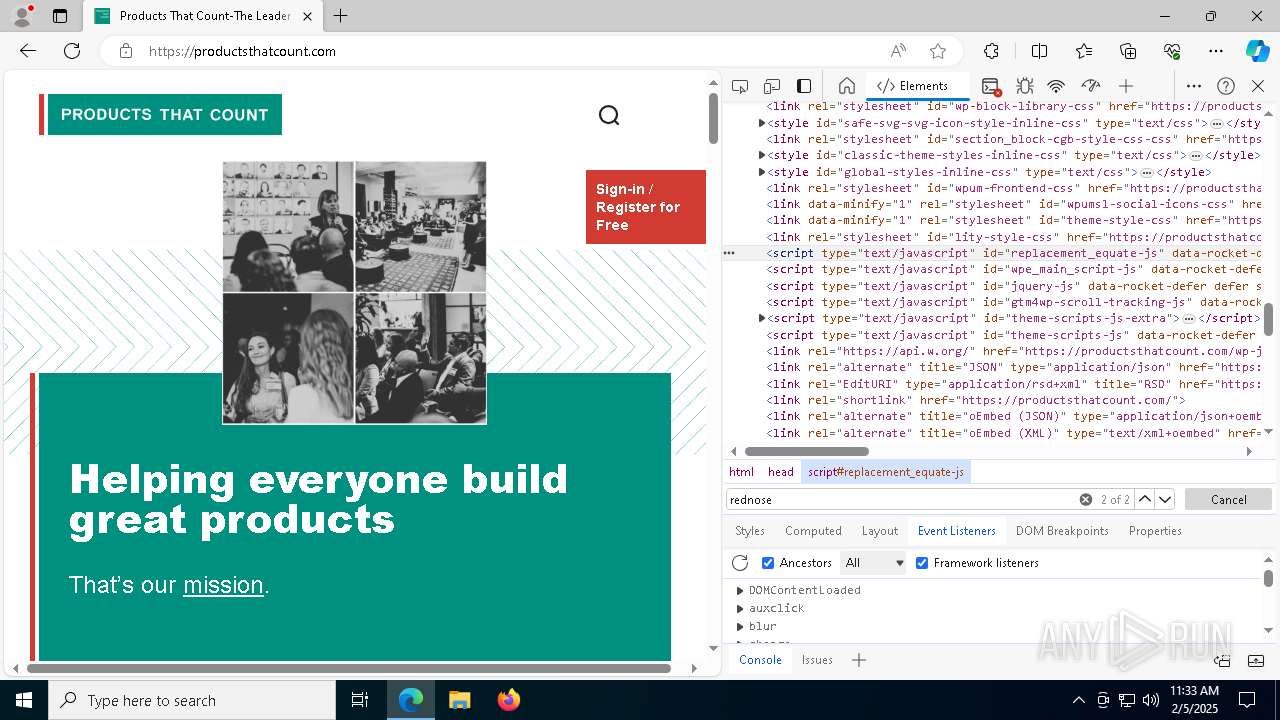Open the actions ellipsis for selected node
This screenshot has width=1280, height=720.
click(729, 253)
